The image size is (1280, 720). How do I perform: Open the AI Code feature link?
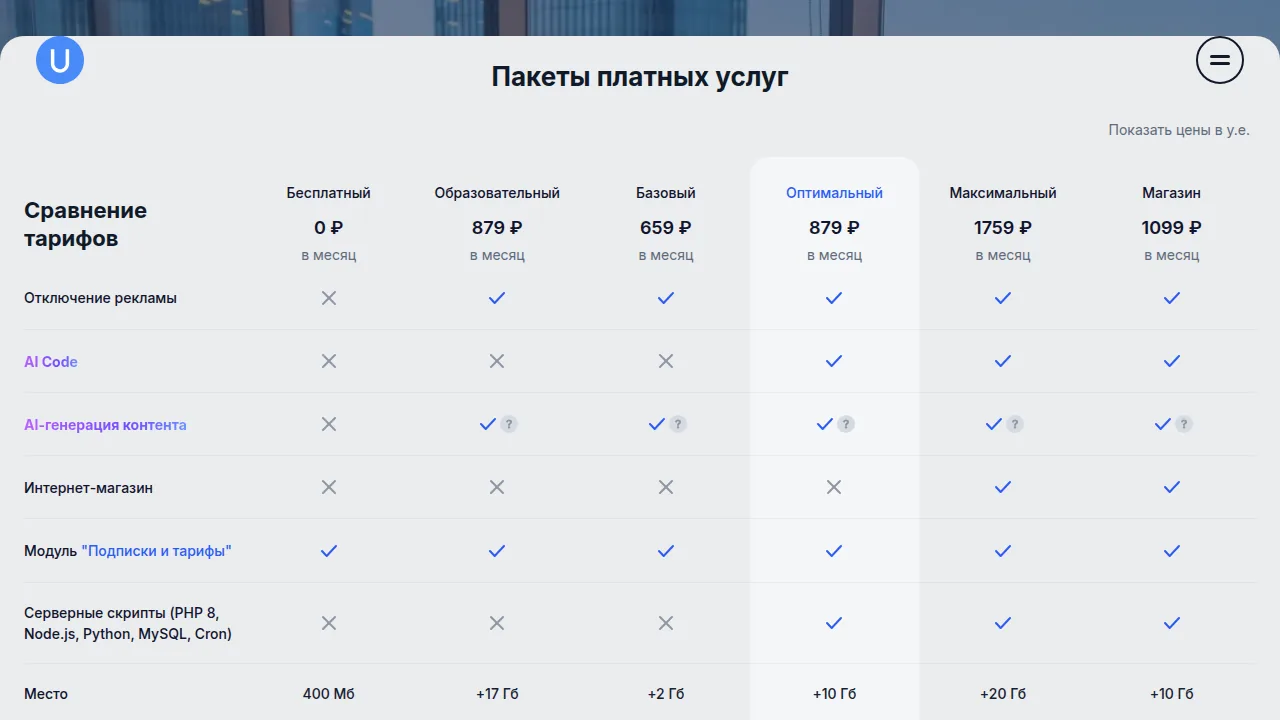(51, 362)
